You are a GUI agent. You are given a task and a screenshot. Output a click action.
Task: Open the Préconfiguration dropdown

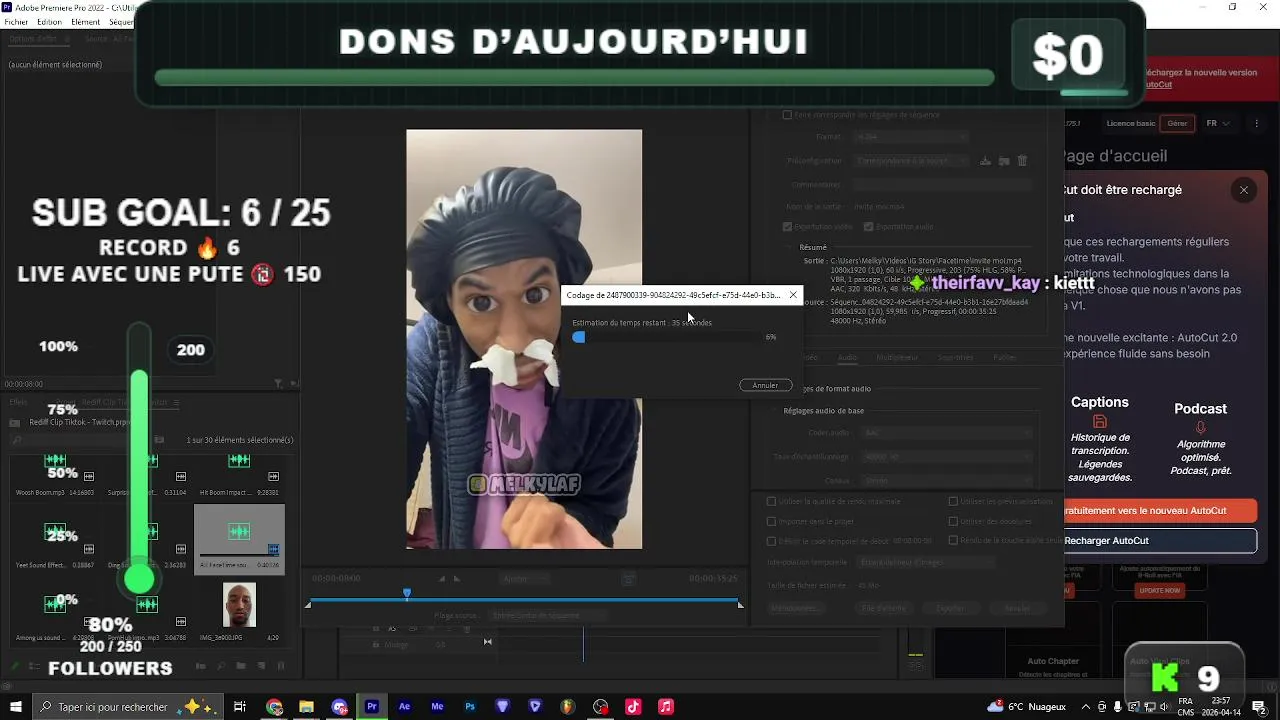click(x=912, y=160)
